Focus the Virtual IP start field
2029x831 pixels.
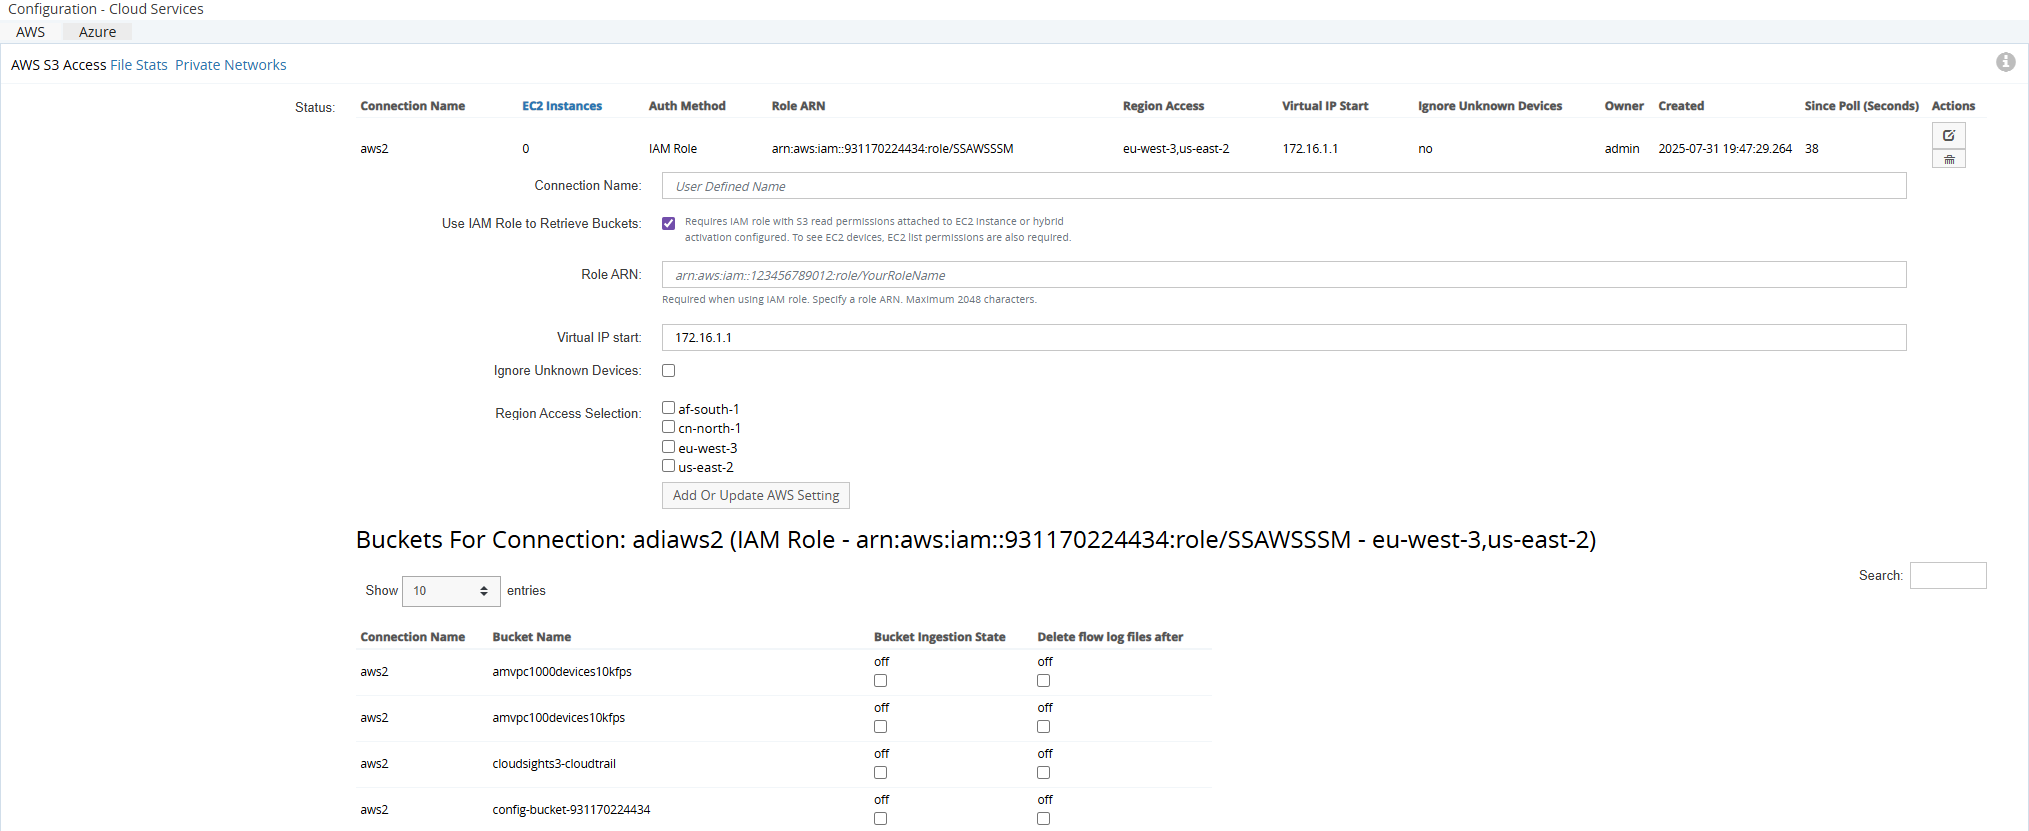point(1284,338)
